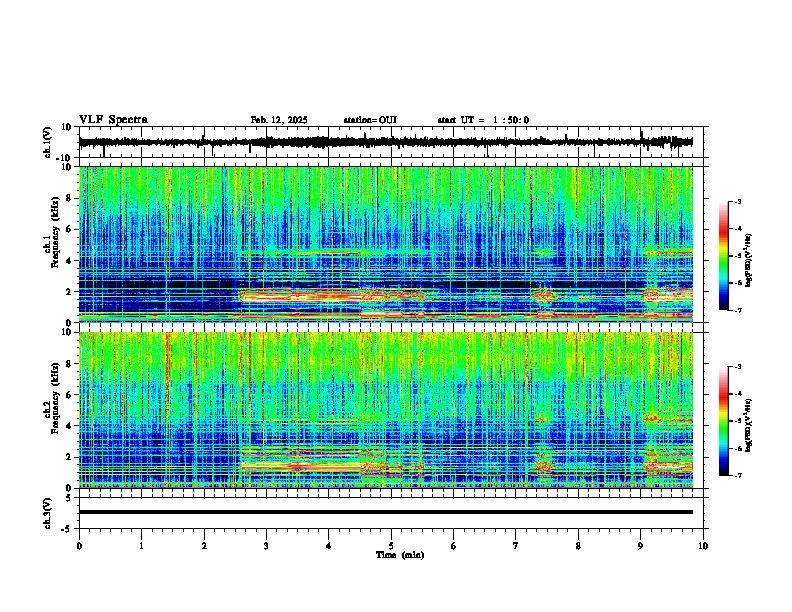
Task: Click the ch.1 voltage waveform trace
Action: coord(385,142)
